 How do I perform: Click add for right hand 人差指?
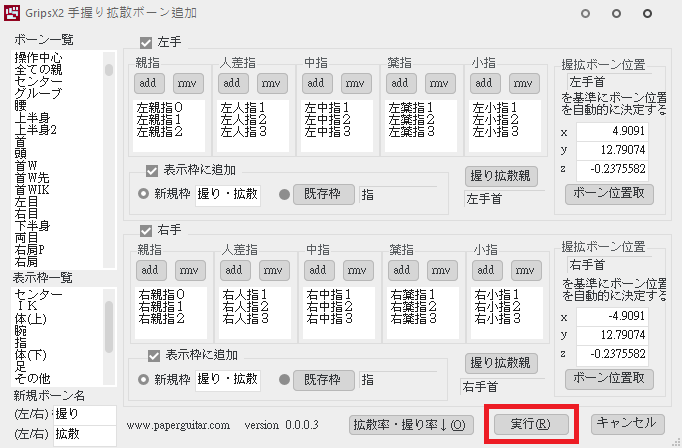click(x=235, y=270)
